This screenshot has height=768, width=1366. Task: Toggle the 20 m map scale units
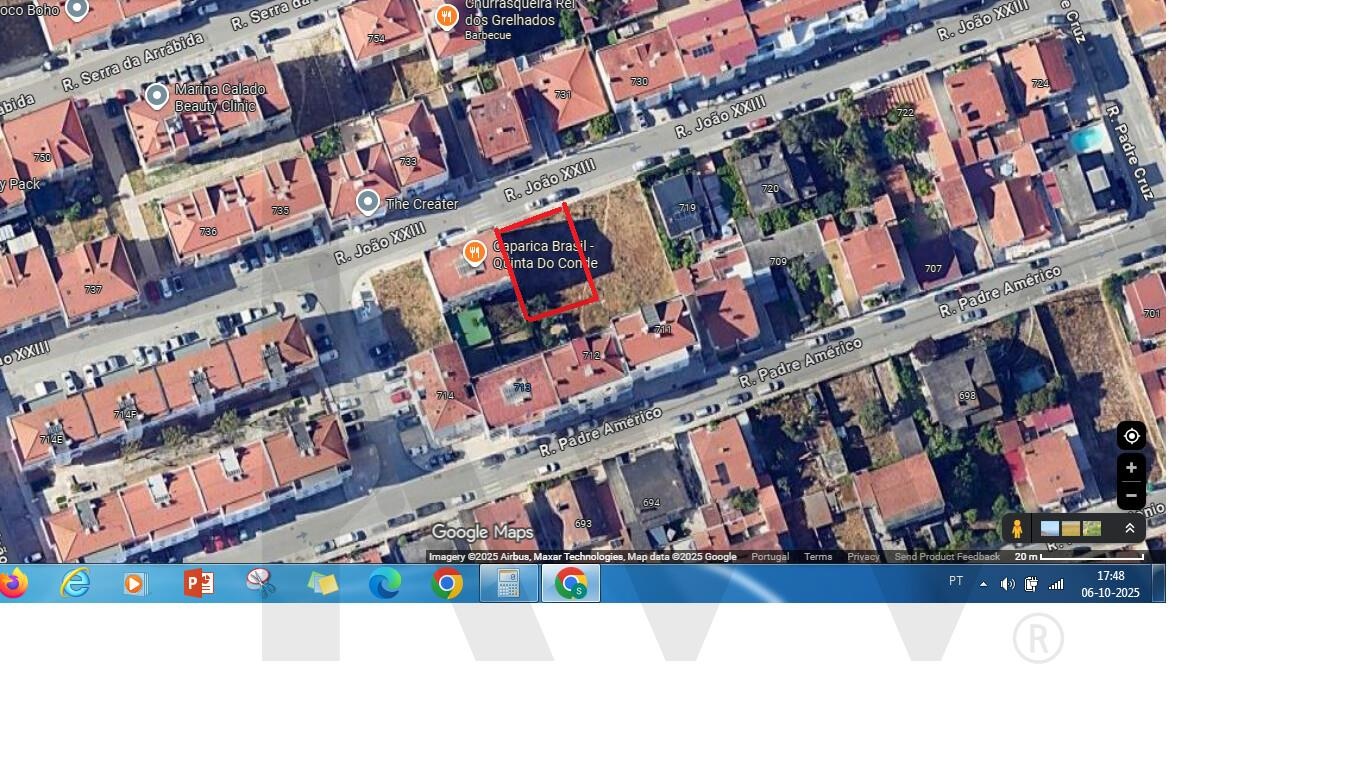pos(1079,557)
